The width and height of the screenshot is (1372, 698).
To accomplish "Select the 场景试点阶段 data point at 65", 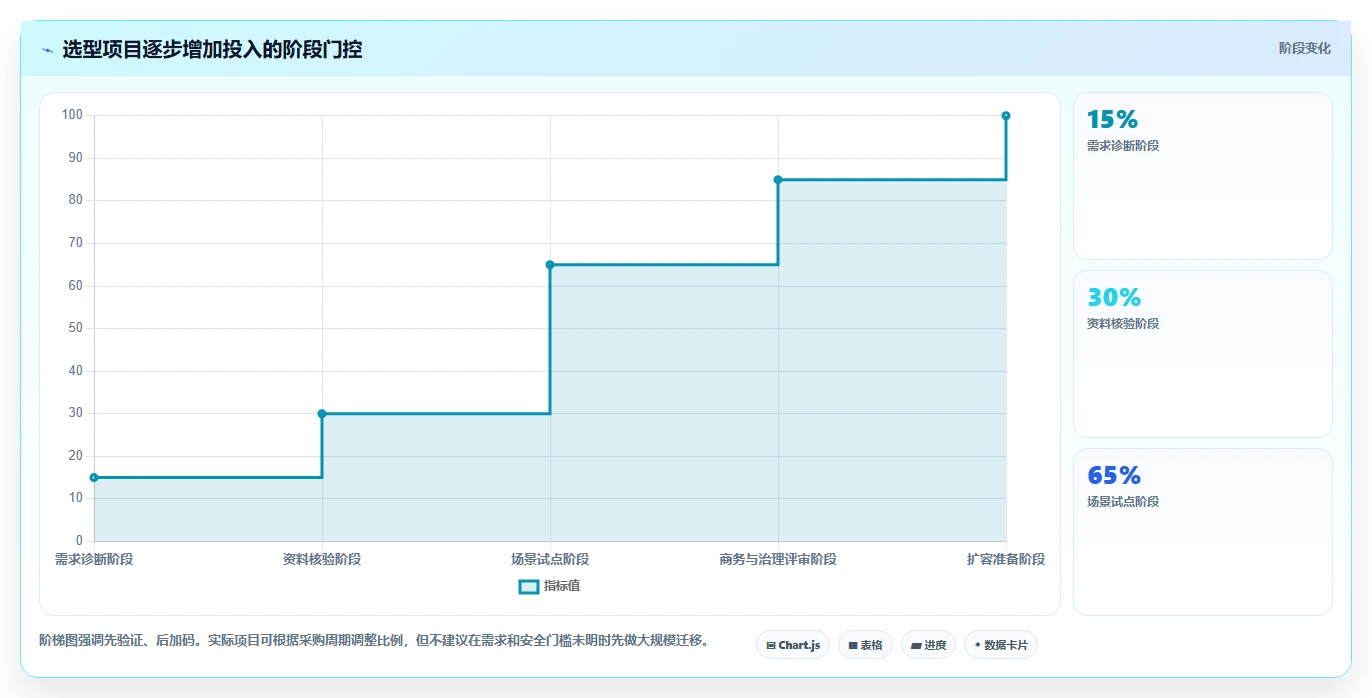I will [550, 265].
